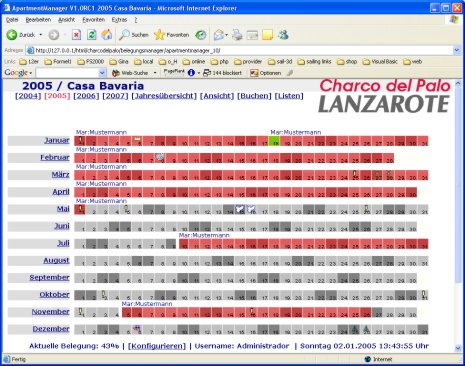Viewport: 465px width, 366px height.
Task: Switch to the [2006] year link
Action: (x=86, y=96)
